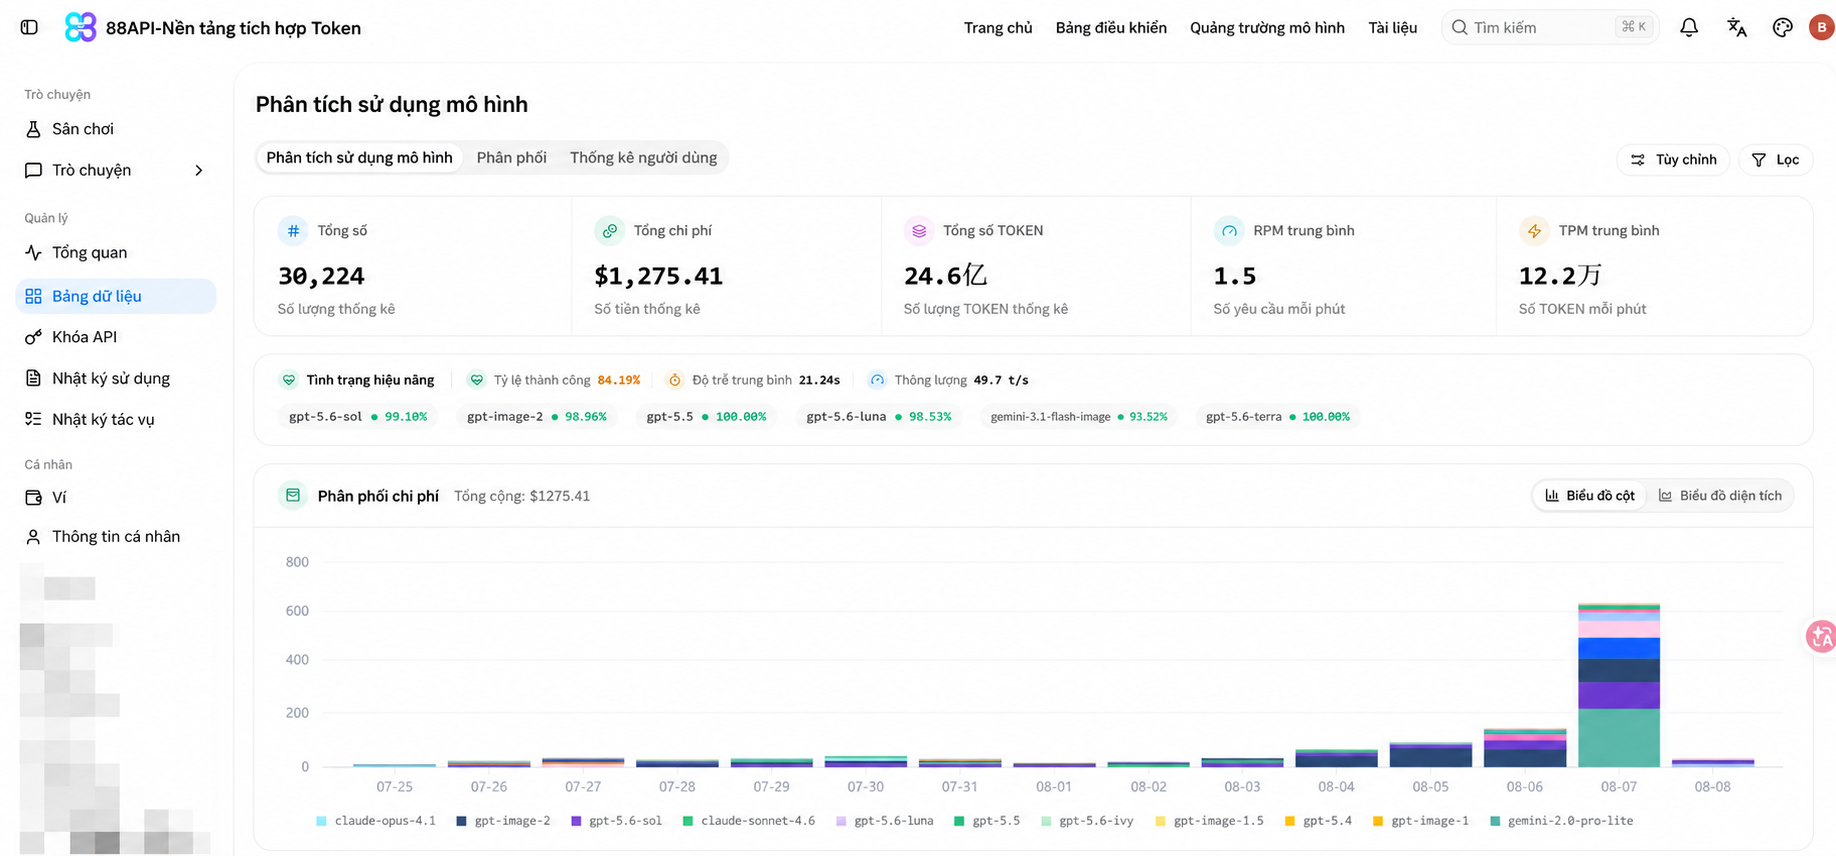Click the gemini-2.0-pro-lite teal legend swatch
Screen dimensions: 1836x856
point(1495,821)
